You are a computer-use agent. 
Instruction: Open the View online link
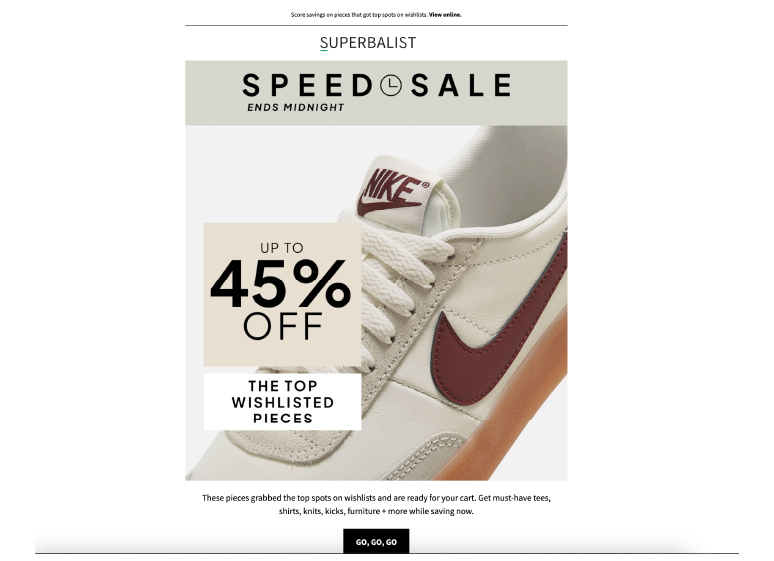coord(445,15)
